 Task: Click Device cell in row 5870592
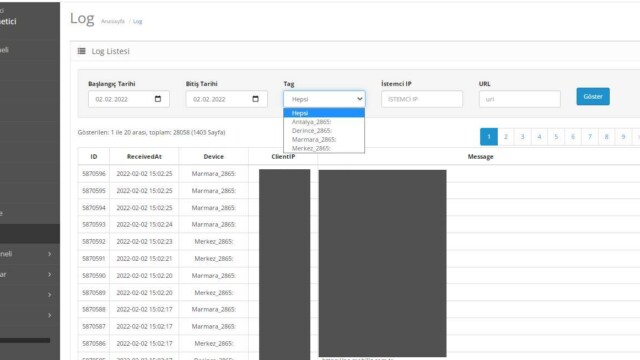pyautogui.click(x=213, y=242)
